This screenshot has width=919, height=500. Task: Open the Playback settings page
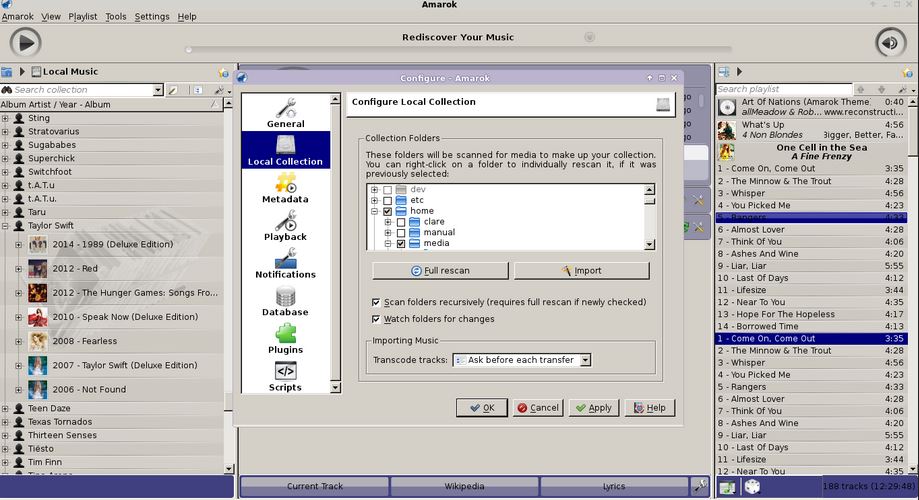pos(285,226)
